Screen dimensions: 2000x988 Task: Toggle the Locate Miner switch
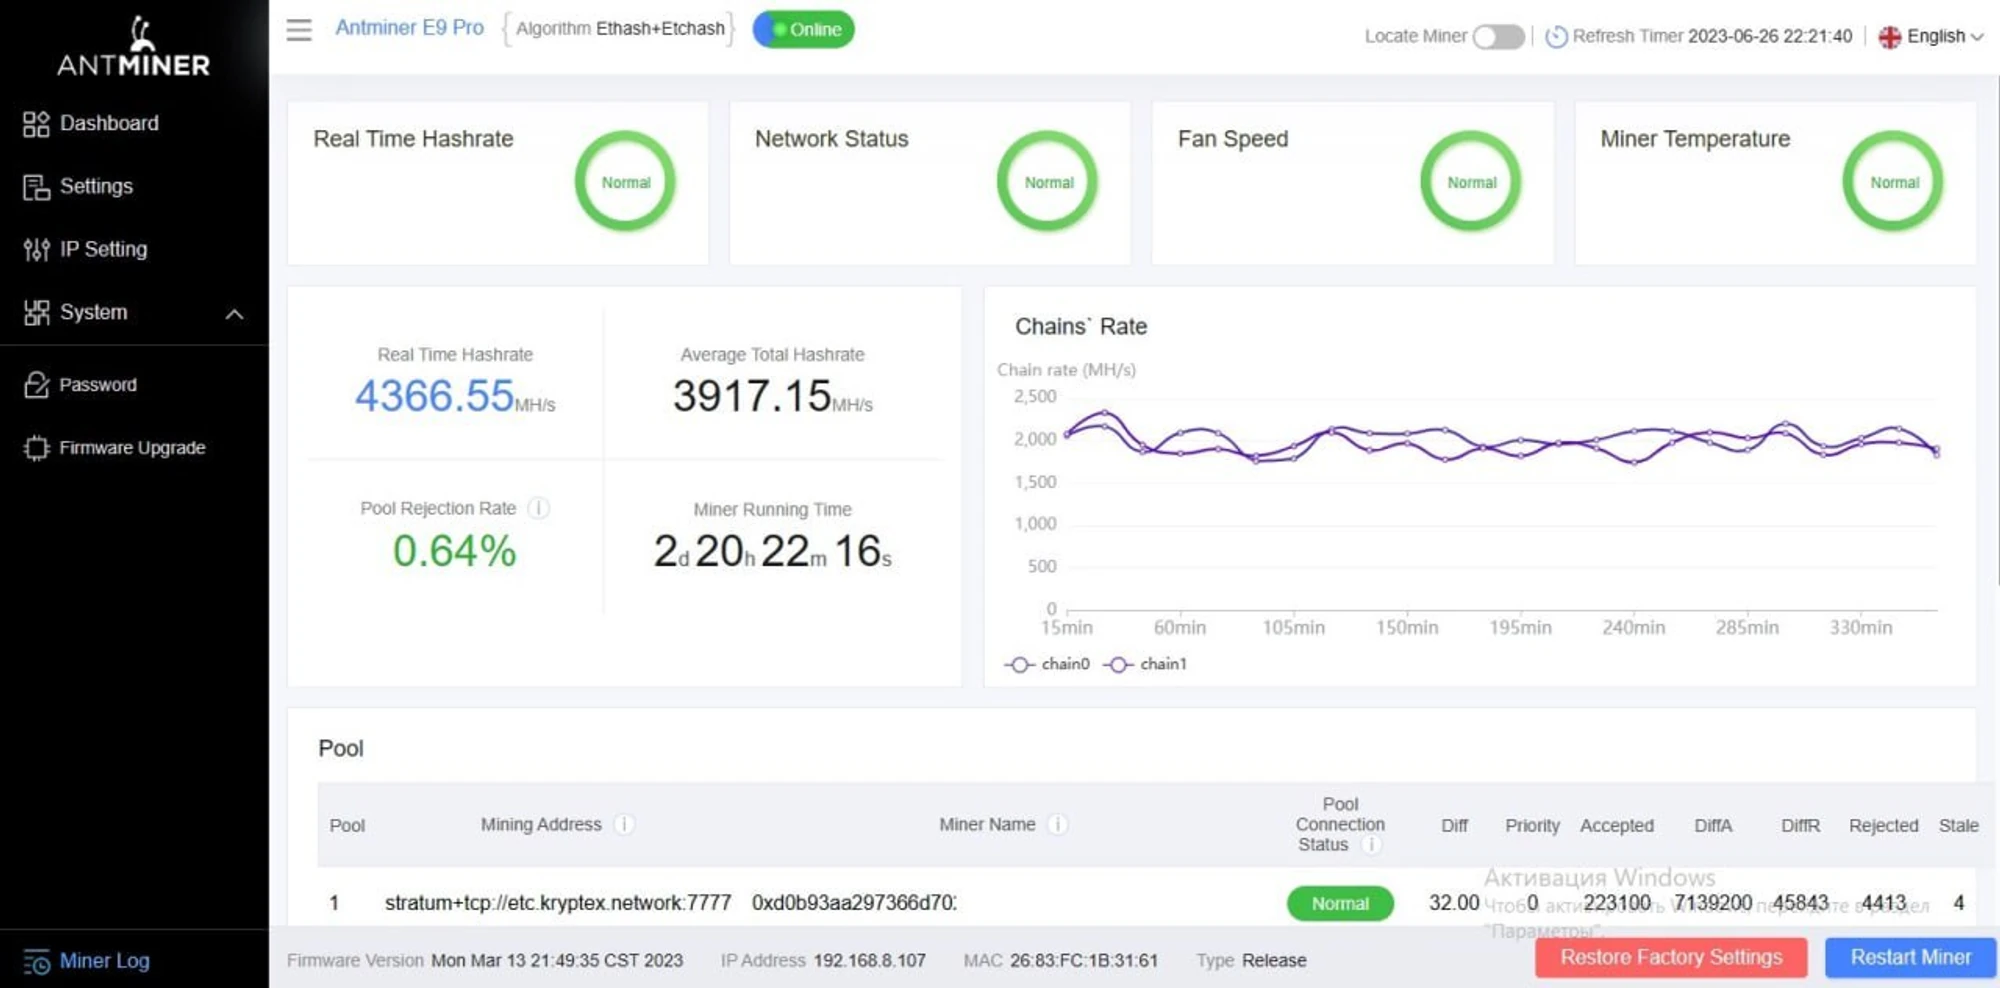click(1497, 37)
